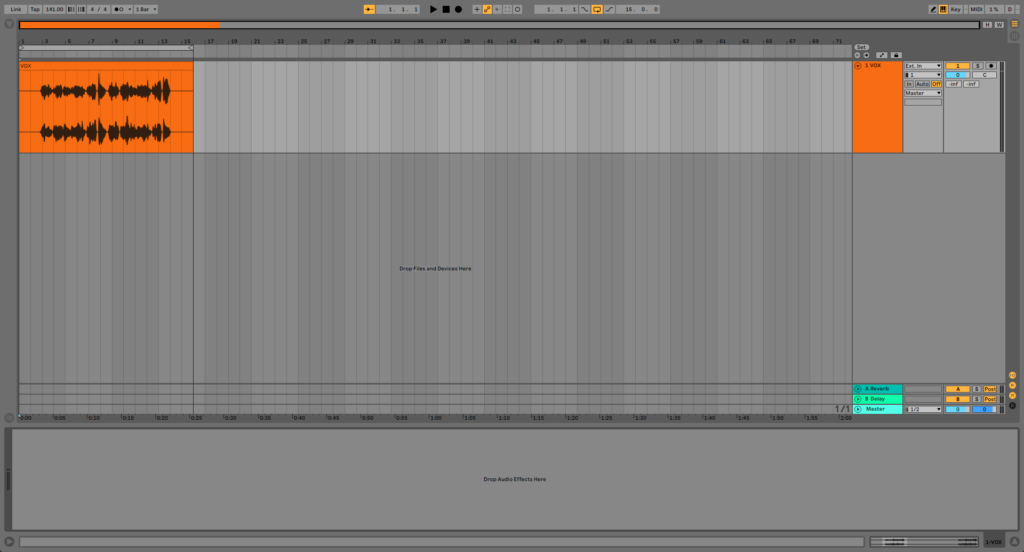Open Master output 1/2 dropdown
Screen dimensions: 1024x552
[x=923, y=410]
